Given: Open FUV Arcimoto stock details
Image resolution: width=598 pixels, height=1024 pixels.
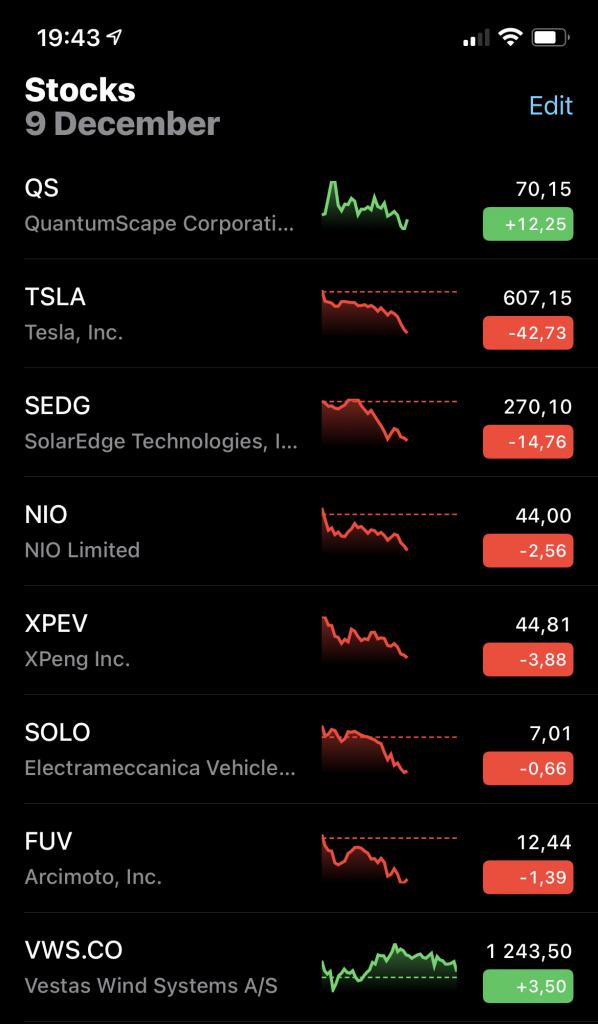Looking at the screenshot, I should pos(299,859).
